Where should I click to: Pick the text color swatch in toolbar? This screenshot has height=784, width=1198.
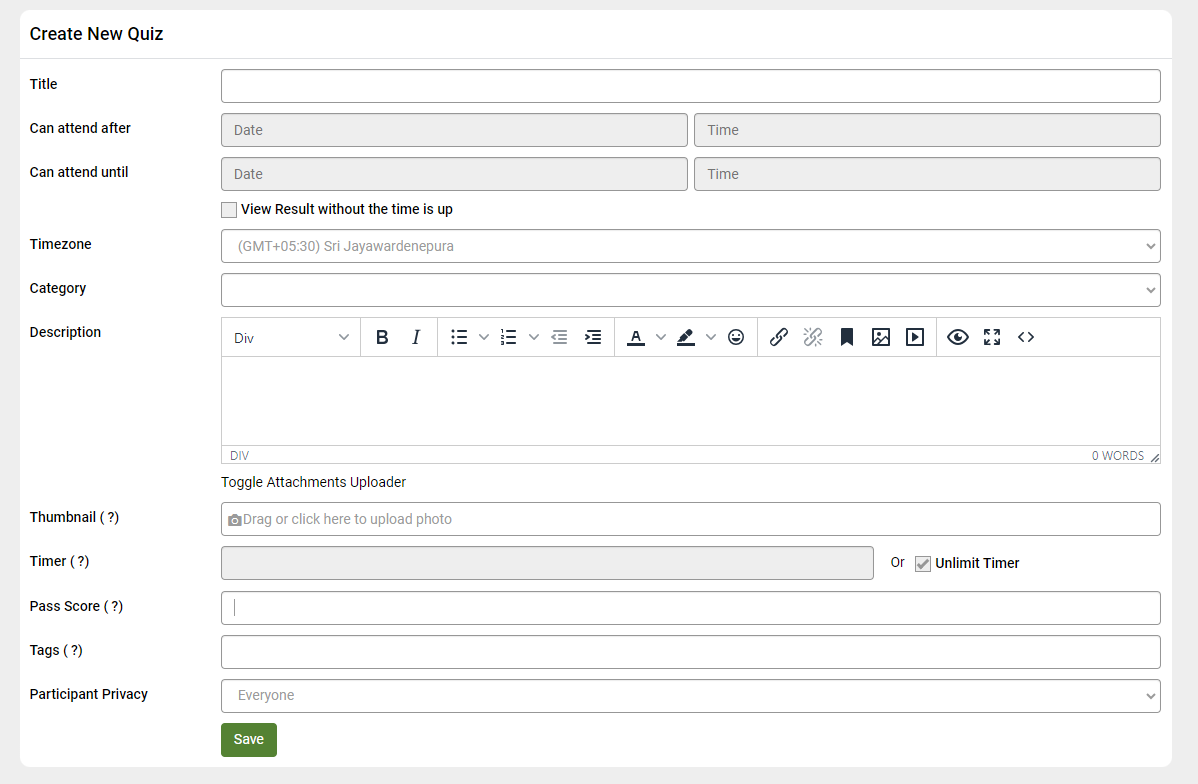click(635, 338)
